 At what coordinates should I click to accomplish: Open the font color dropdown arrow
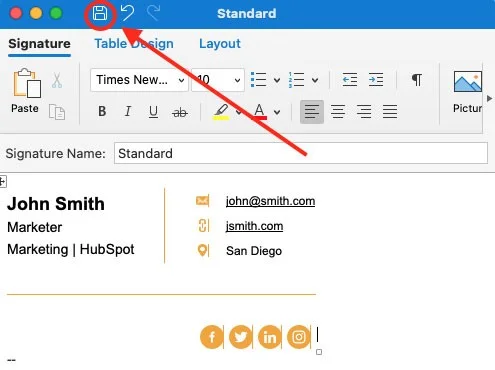tap(277, 112)
